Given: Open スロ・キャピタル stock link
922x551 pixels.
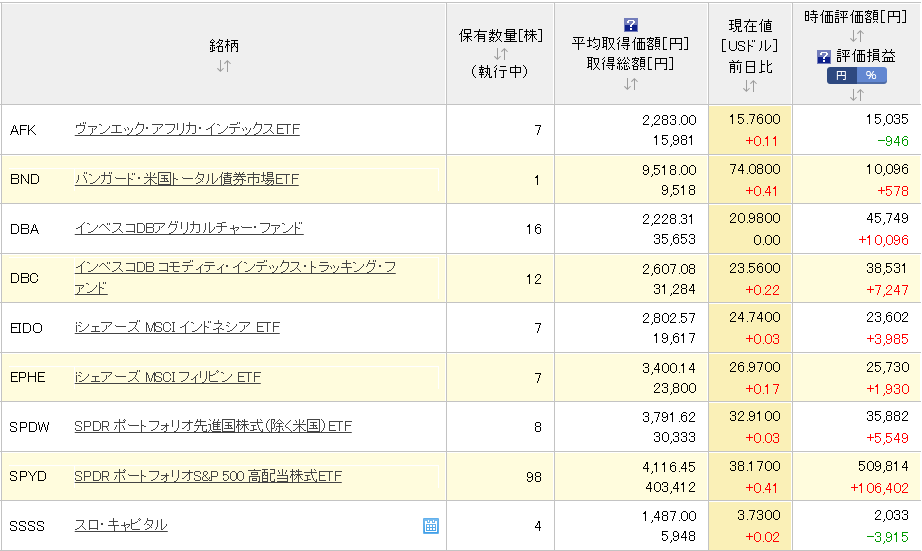Looking at the screenshot, I should [x=121, y=525].
